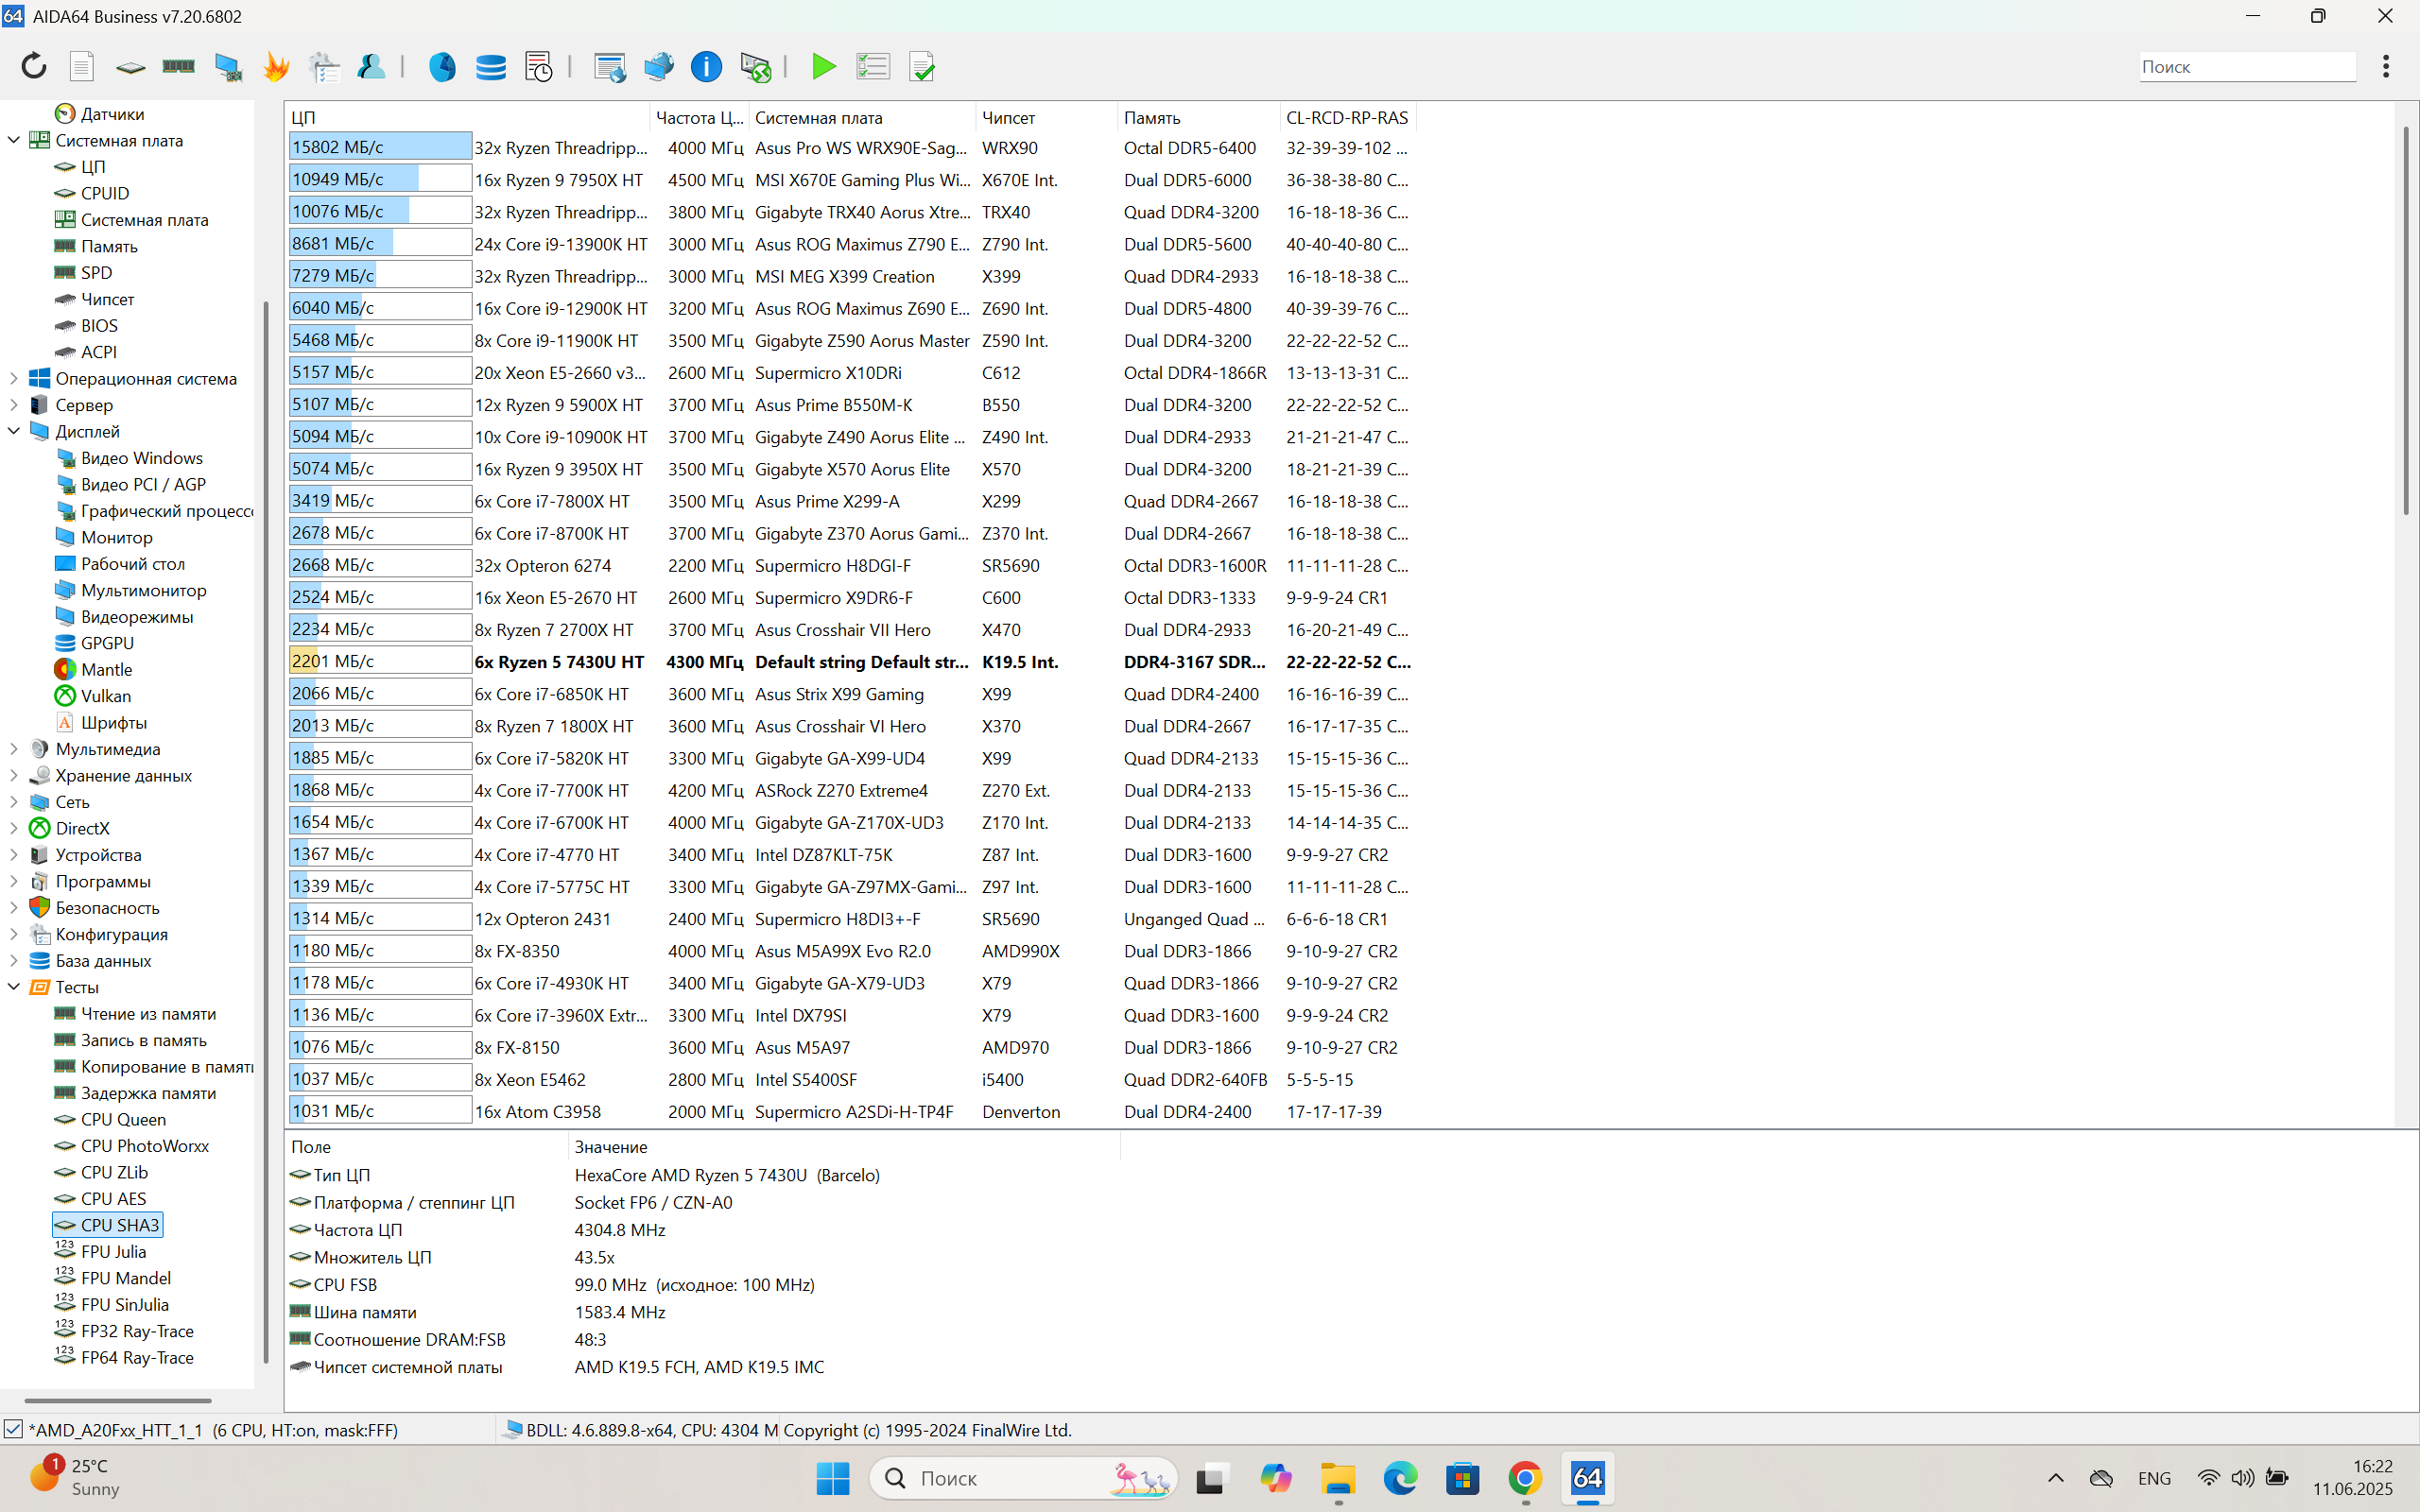
Task: Sort by the Память column header
Action: pyautogui.click(x=1152, y=118)
